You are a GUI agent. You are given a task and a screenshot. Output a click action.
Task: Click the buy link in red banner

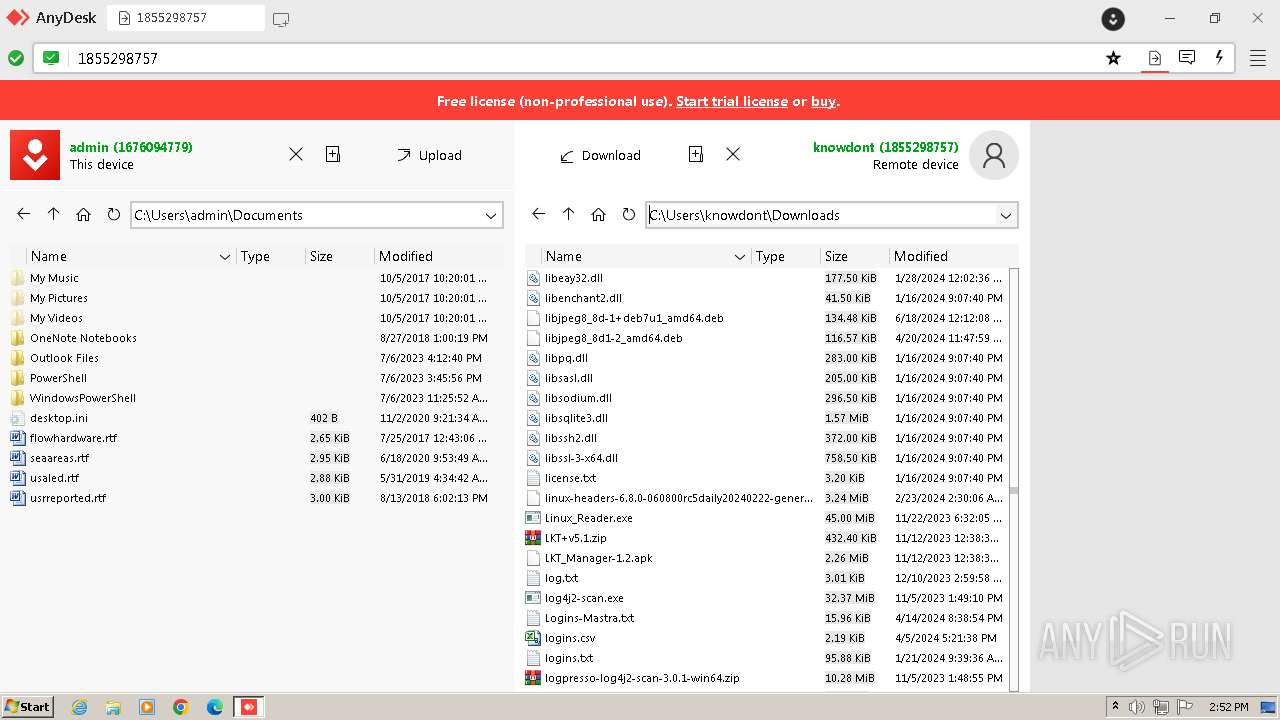(823, 101)
